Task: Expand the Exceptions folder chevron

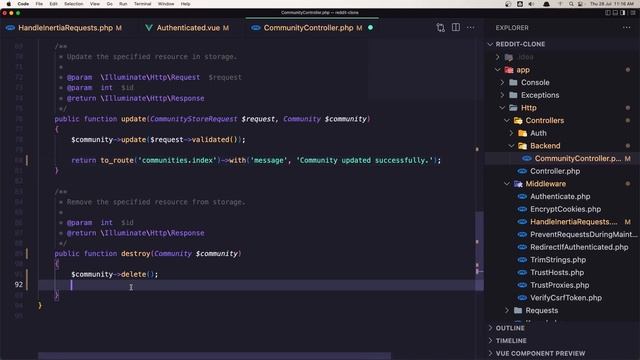Action: 502,95
